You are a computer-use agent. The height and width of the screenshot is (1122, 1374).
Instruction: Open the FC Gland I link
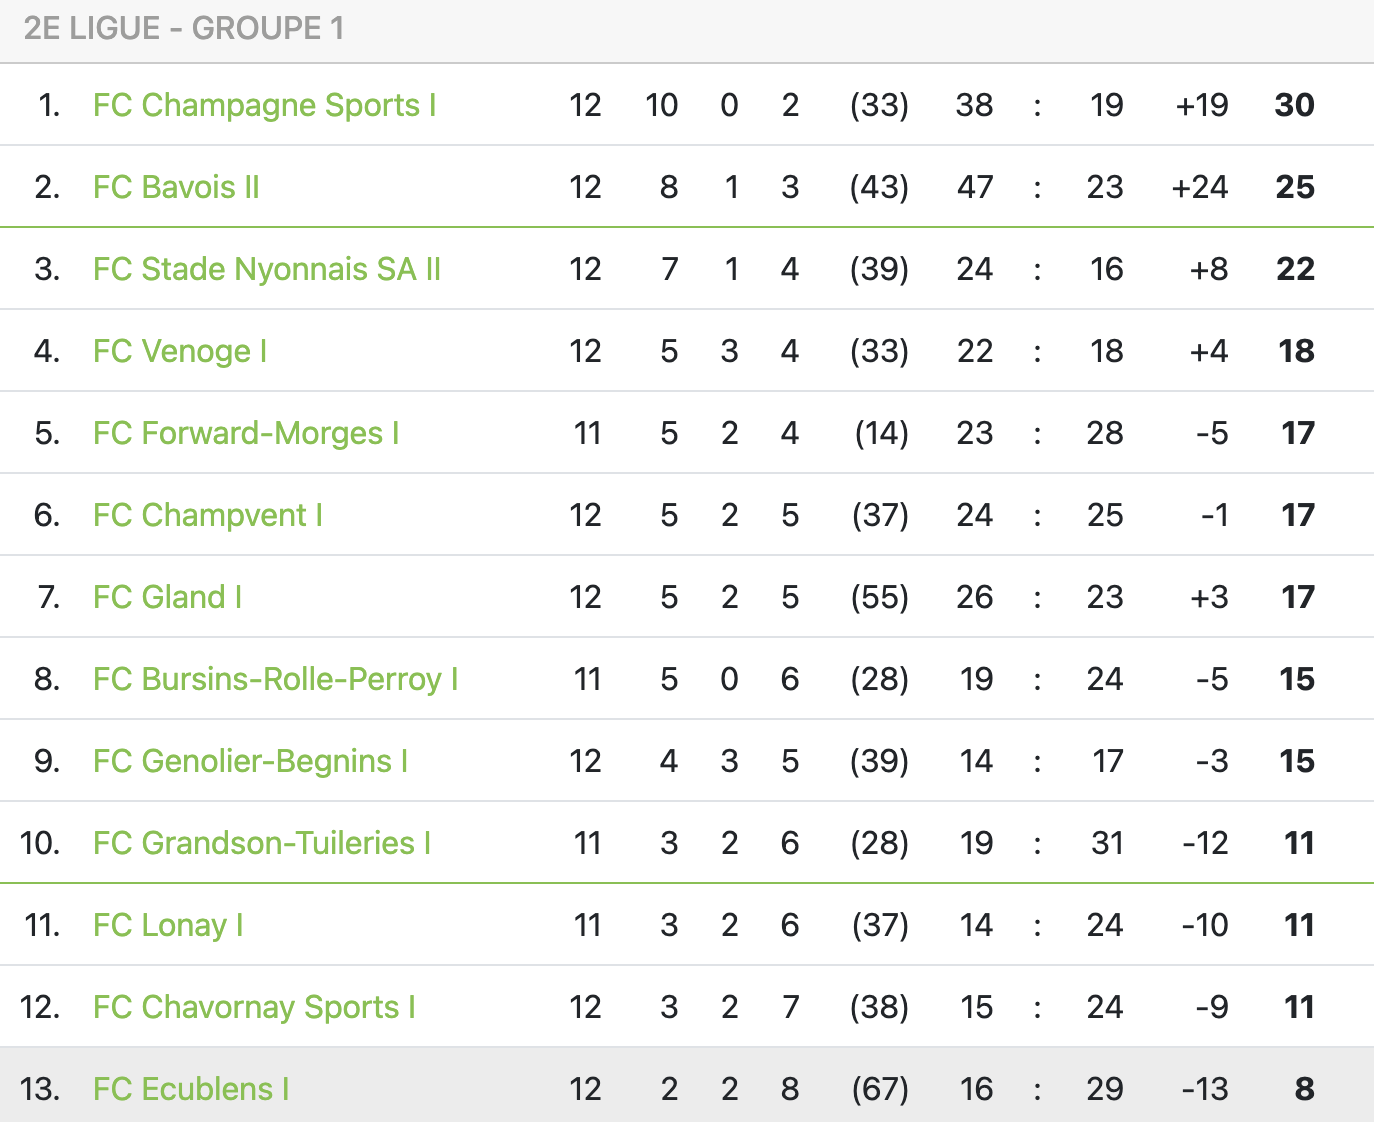point(167,597)
